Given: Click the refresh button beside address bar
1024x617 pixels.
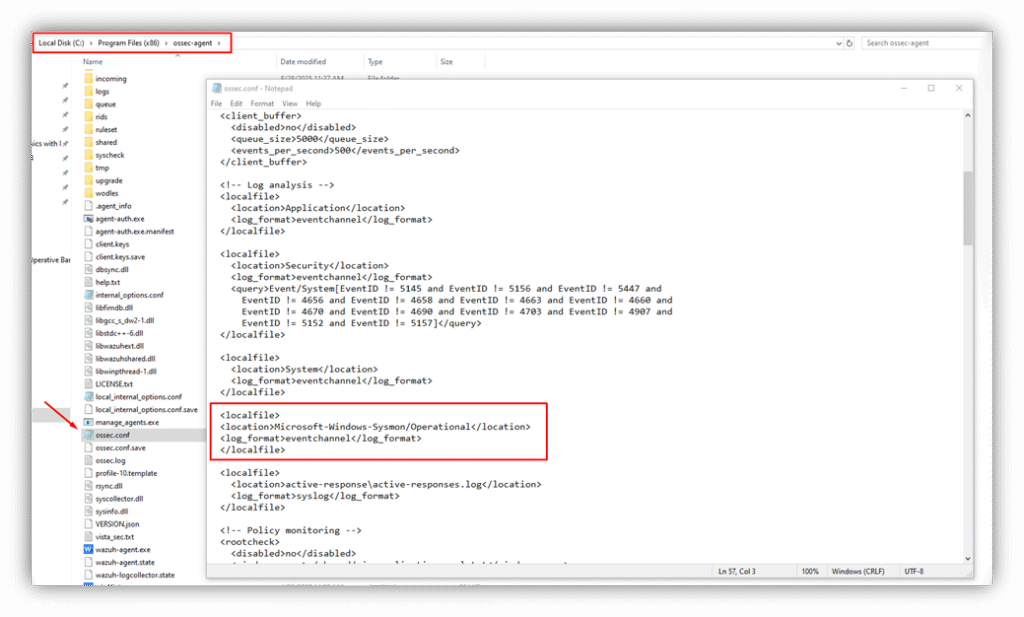Looking at the screenshot, I should coord(850,43).
